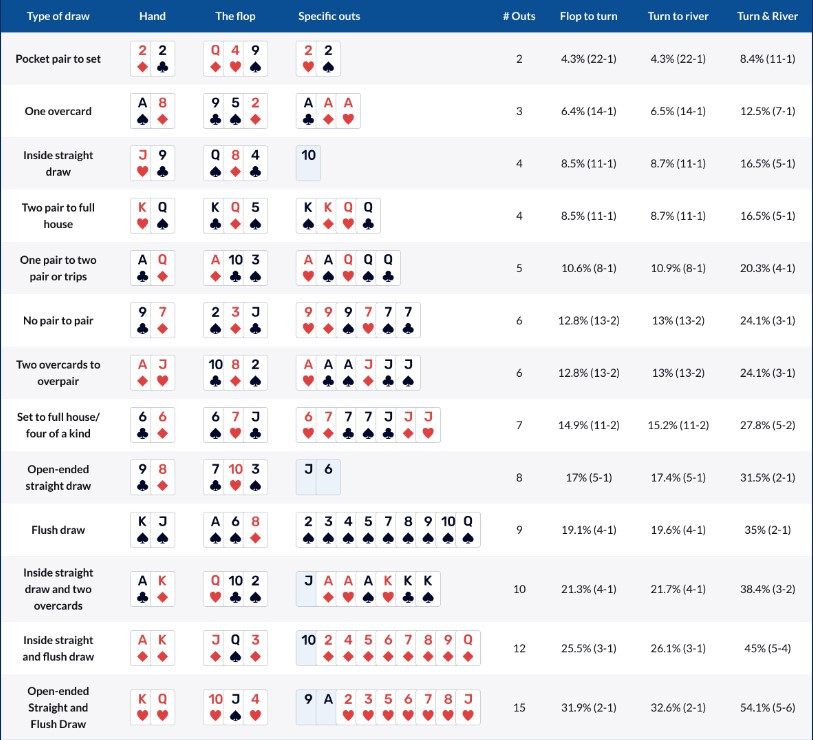The image size is (813, 740).
Task: Click the red 7 card in the No pair hand
Action: (162, 320)
